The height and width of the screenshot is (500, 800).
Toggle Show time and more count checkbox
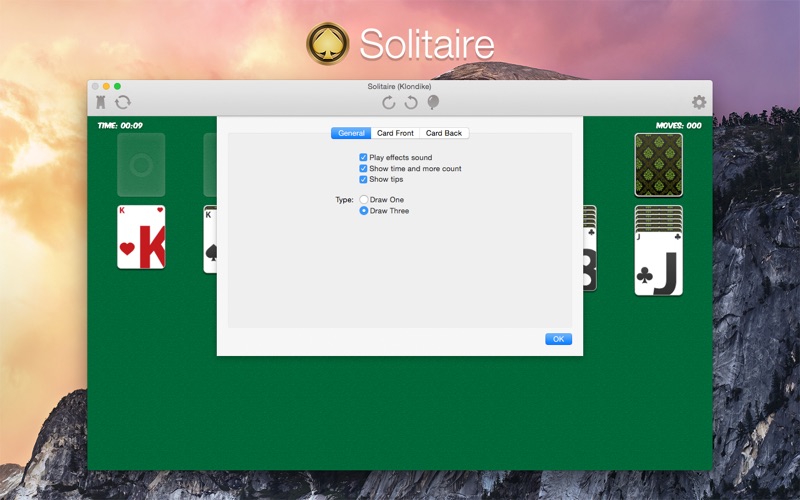point(363,168)
